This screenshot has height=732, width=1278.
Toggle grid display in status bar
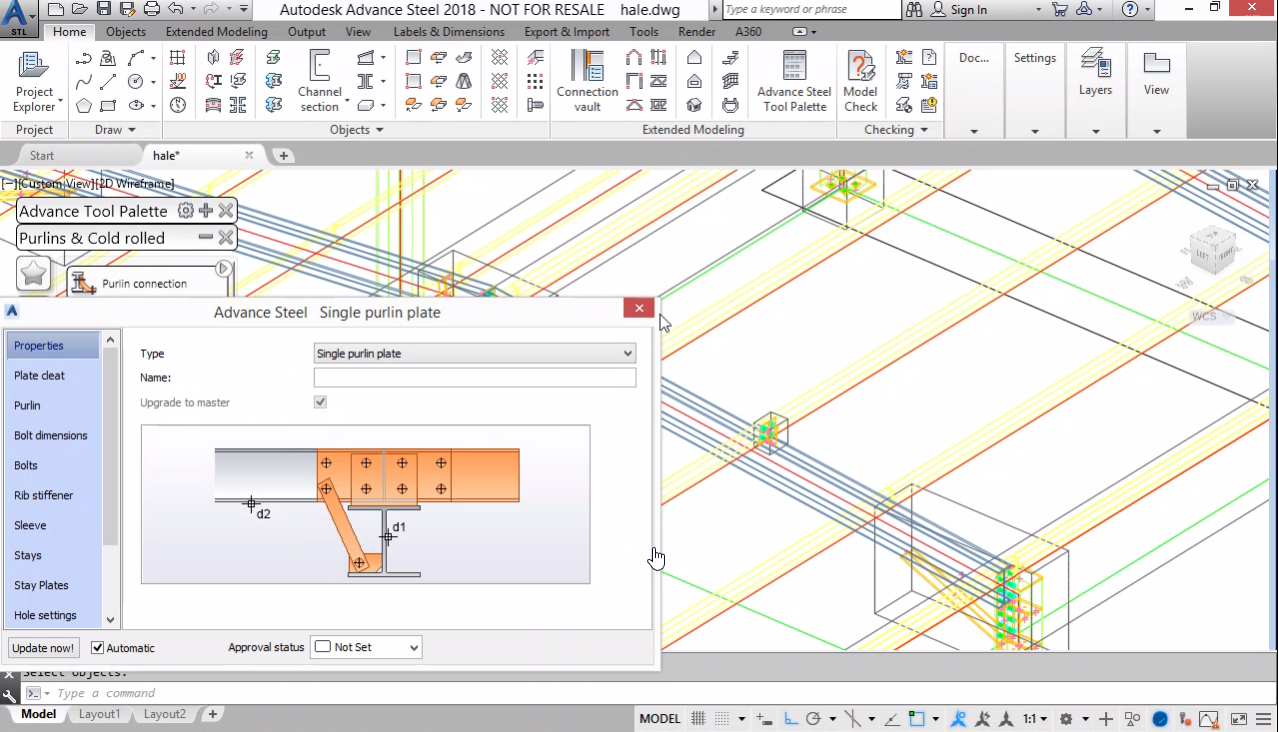tap(698, 719)
